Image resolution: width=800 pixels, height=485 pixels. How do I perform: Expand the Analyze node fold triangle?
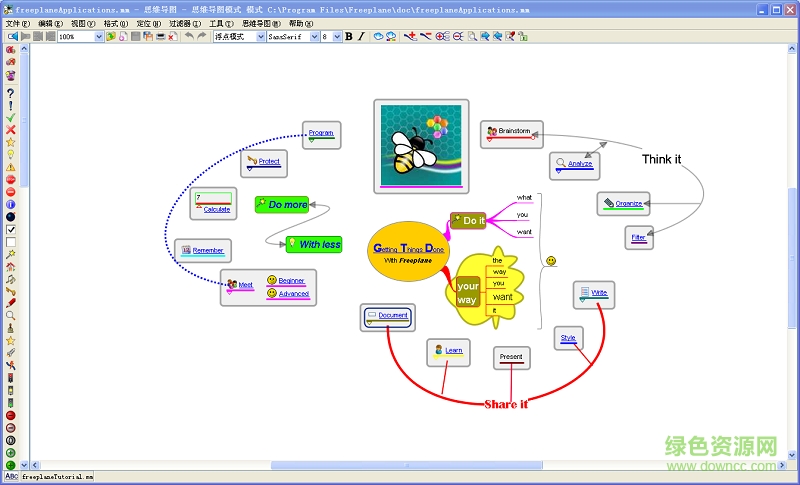(558, 171)
